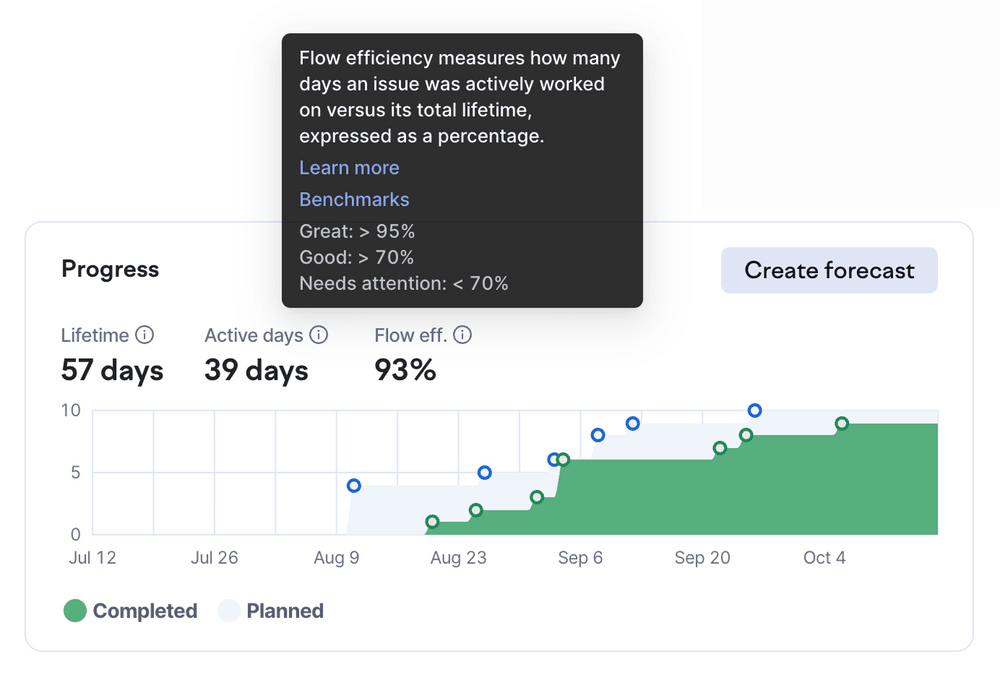Select the blue planned point at value 10
Viewport: 1000px width, 688px height.
coord(755,411)
